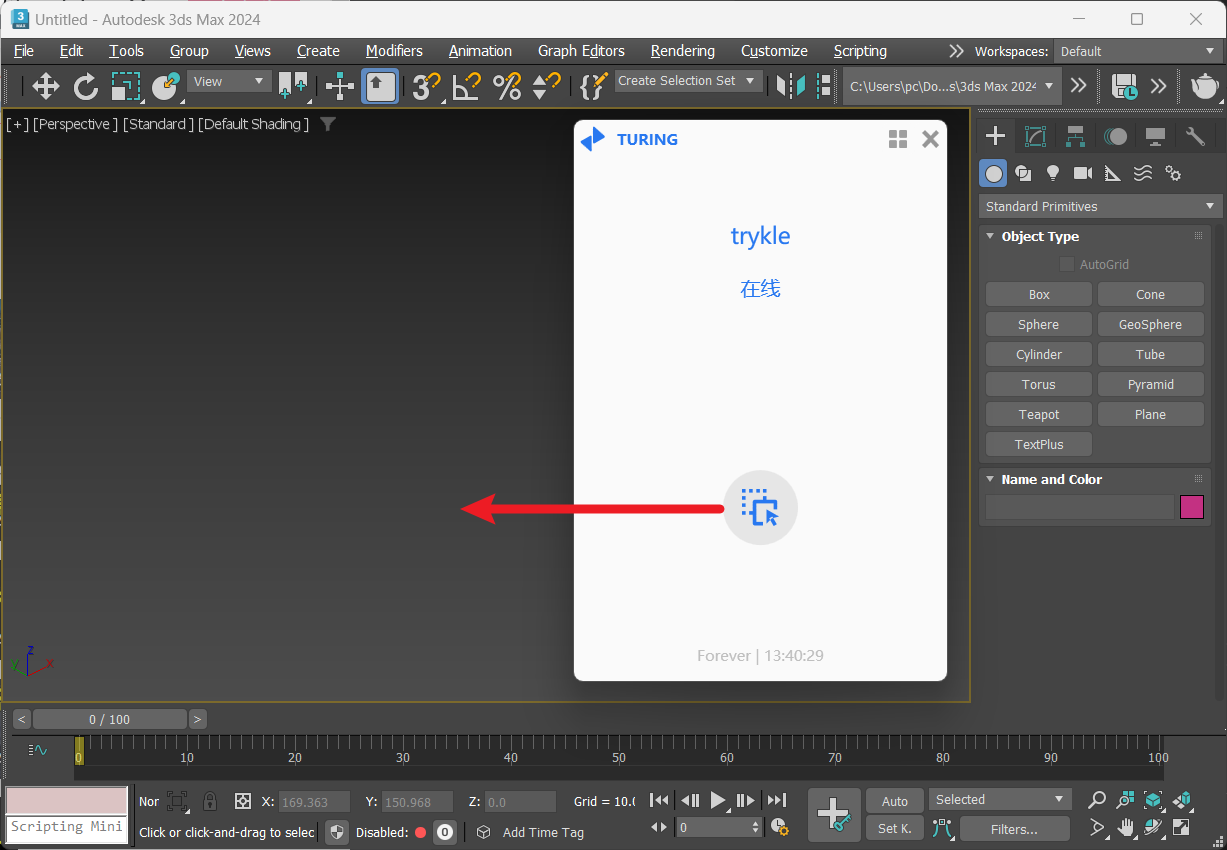Open the Standard Primitives dropdown

[x=1100, y=206]
